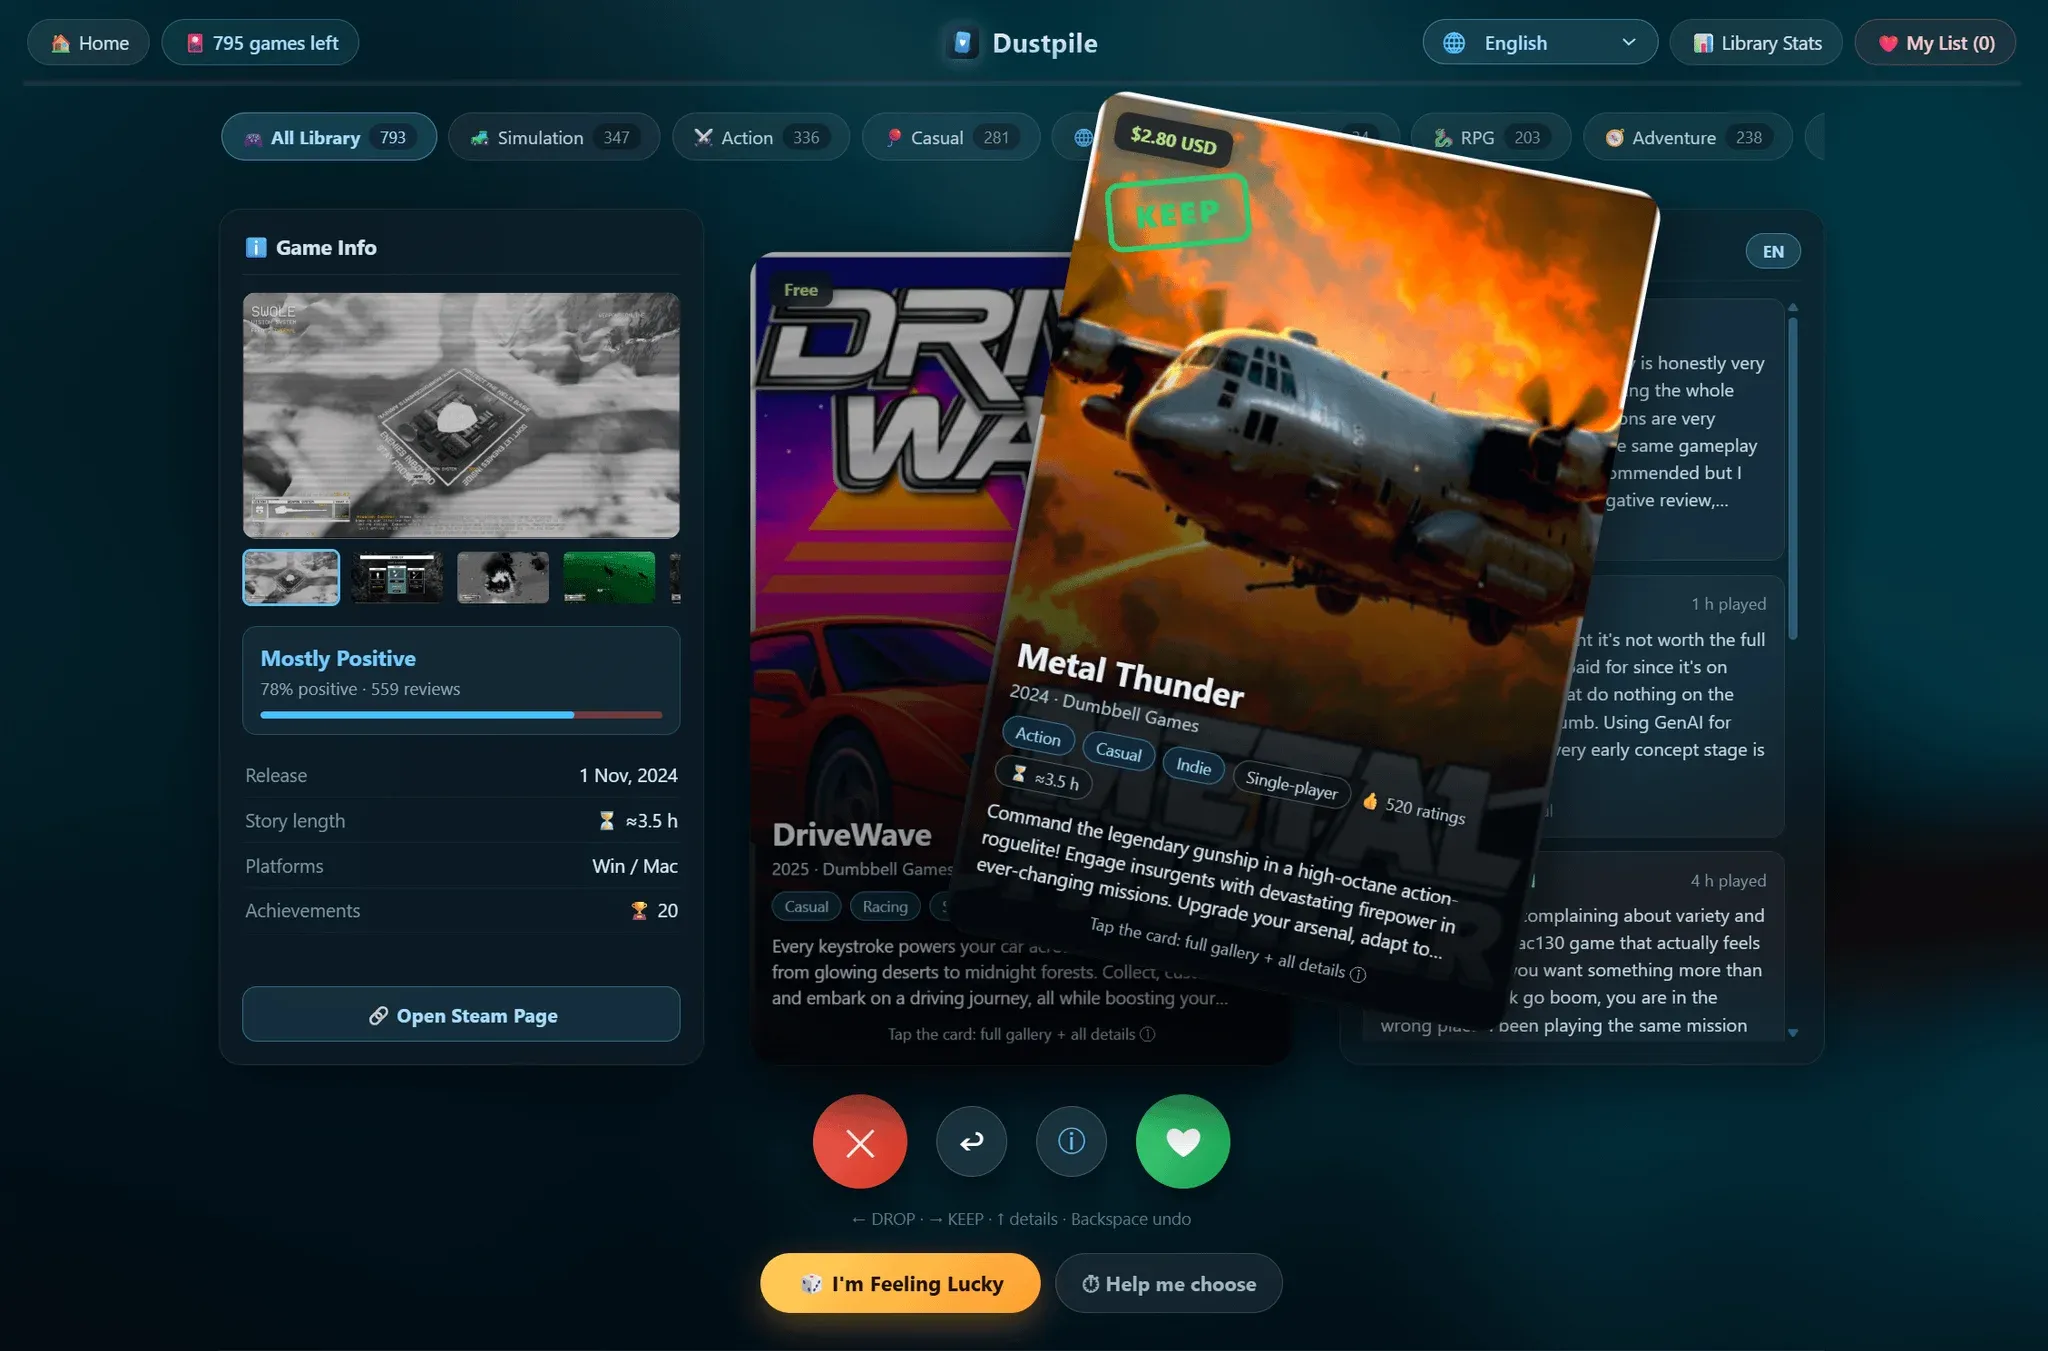Select the green screenshot thumbnail
Image resolution: width=2048 pixels, height=1351 pixels.
click(x=609, y=578)
